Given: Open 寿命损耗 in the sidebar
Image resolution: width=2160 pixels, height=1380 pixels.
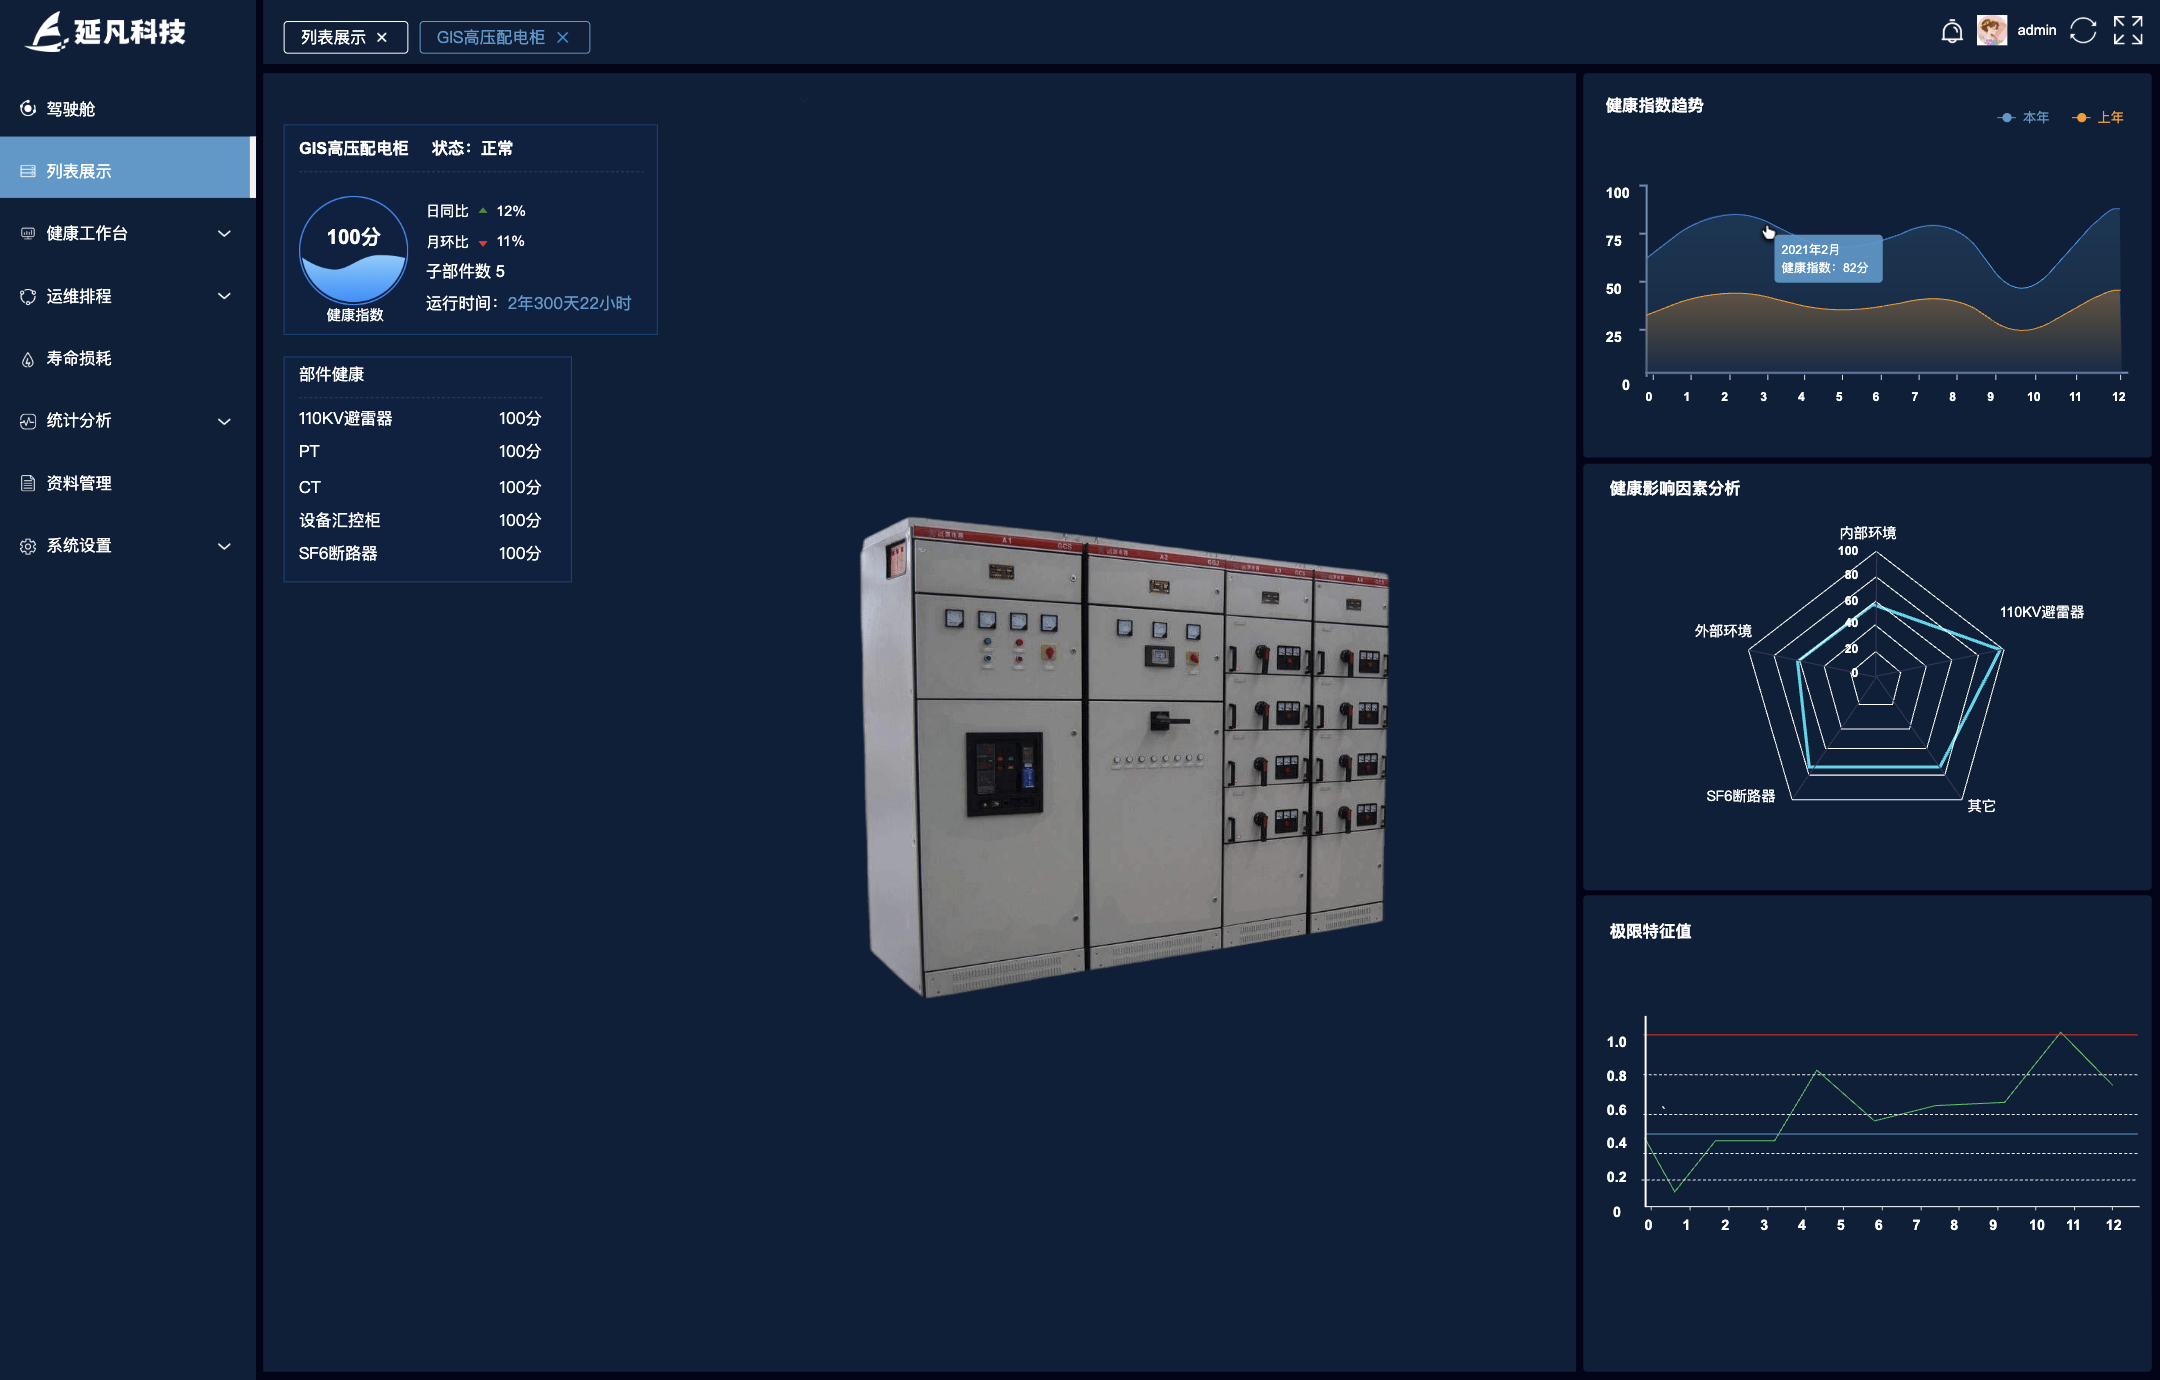Looking at the screenshot, I should [78, 358].
